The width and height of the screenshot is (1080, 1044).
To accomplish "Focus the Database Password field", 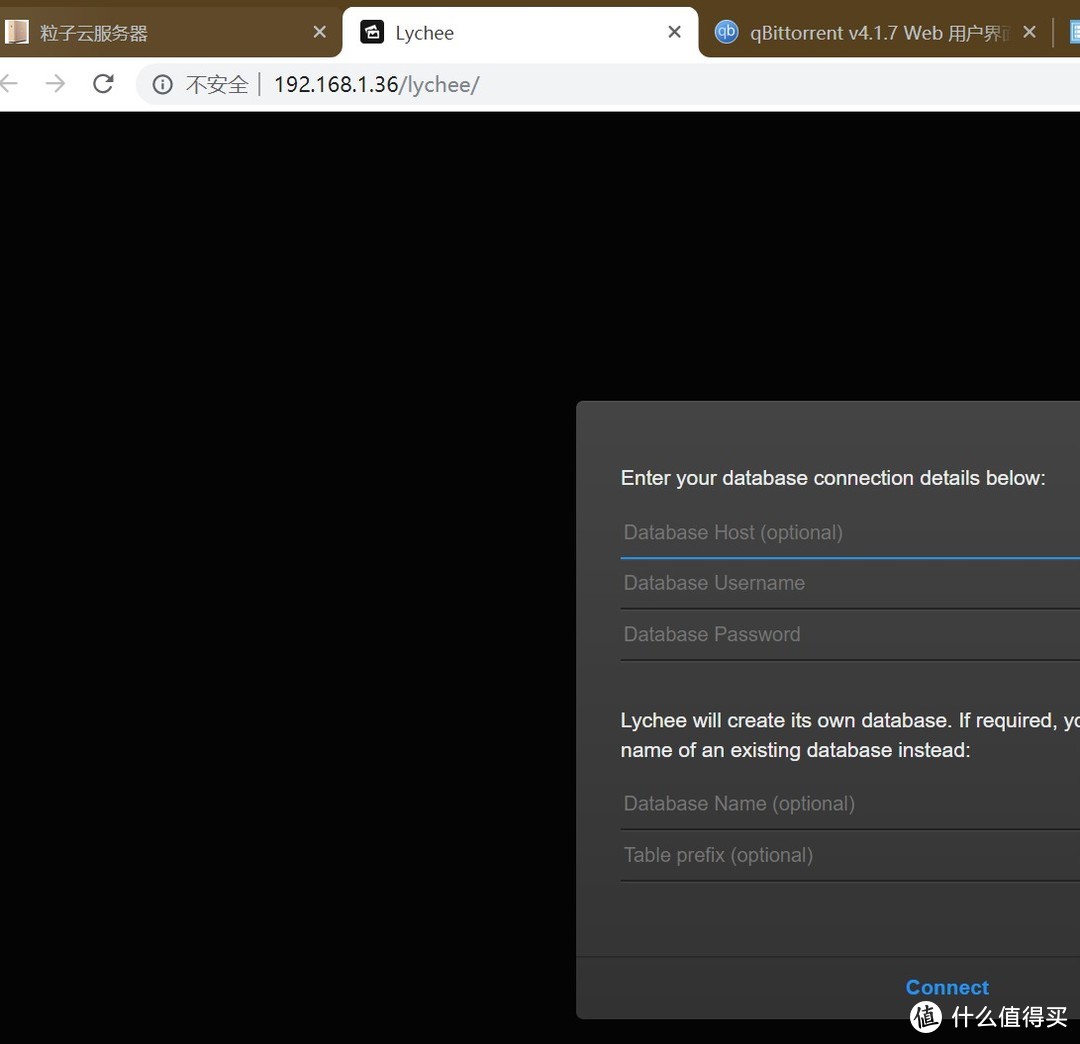I will [x=850, y=634].
